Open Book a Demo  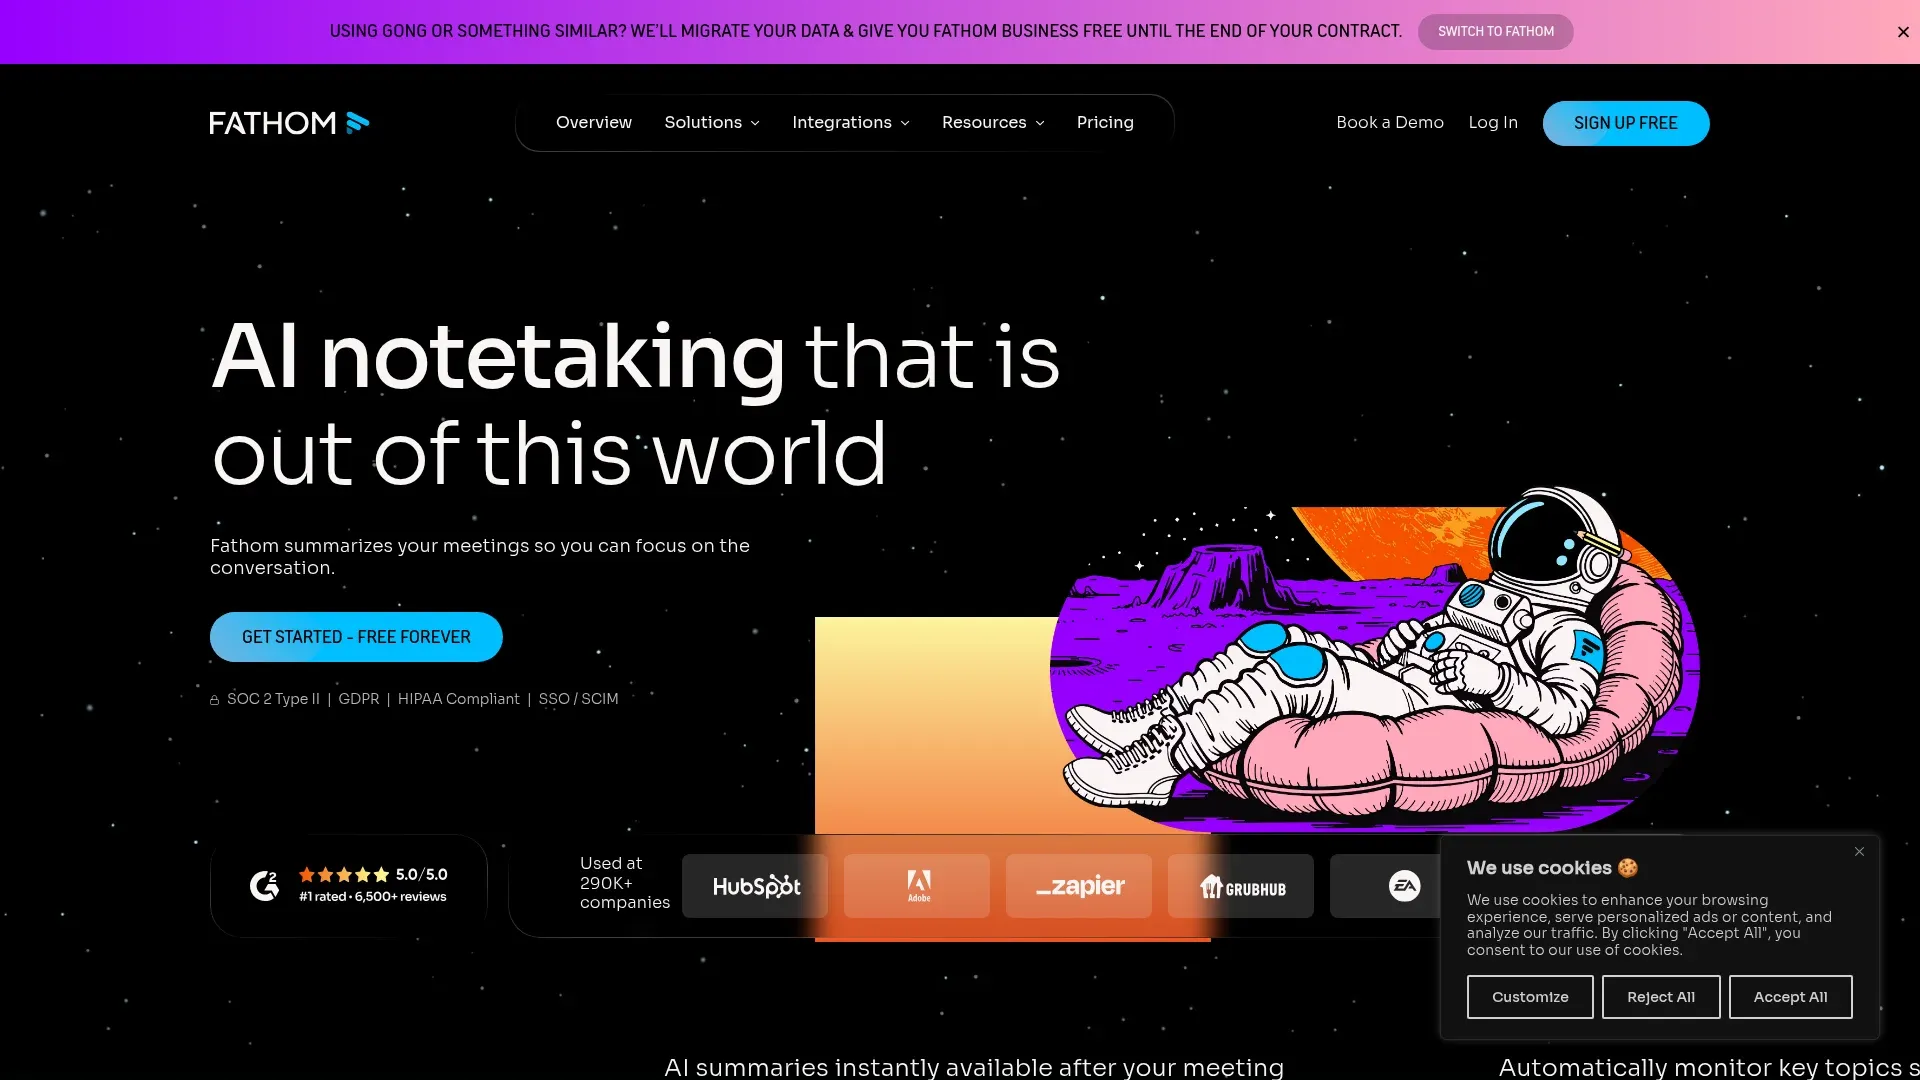[x=1389, y=122]
